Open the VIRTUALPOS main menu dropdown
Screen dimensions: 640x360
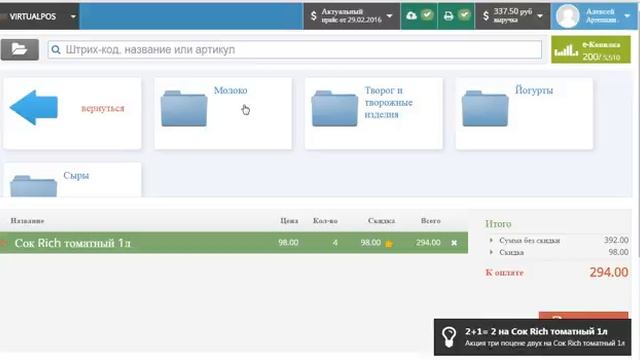40,16
